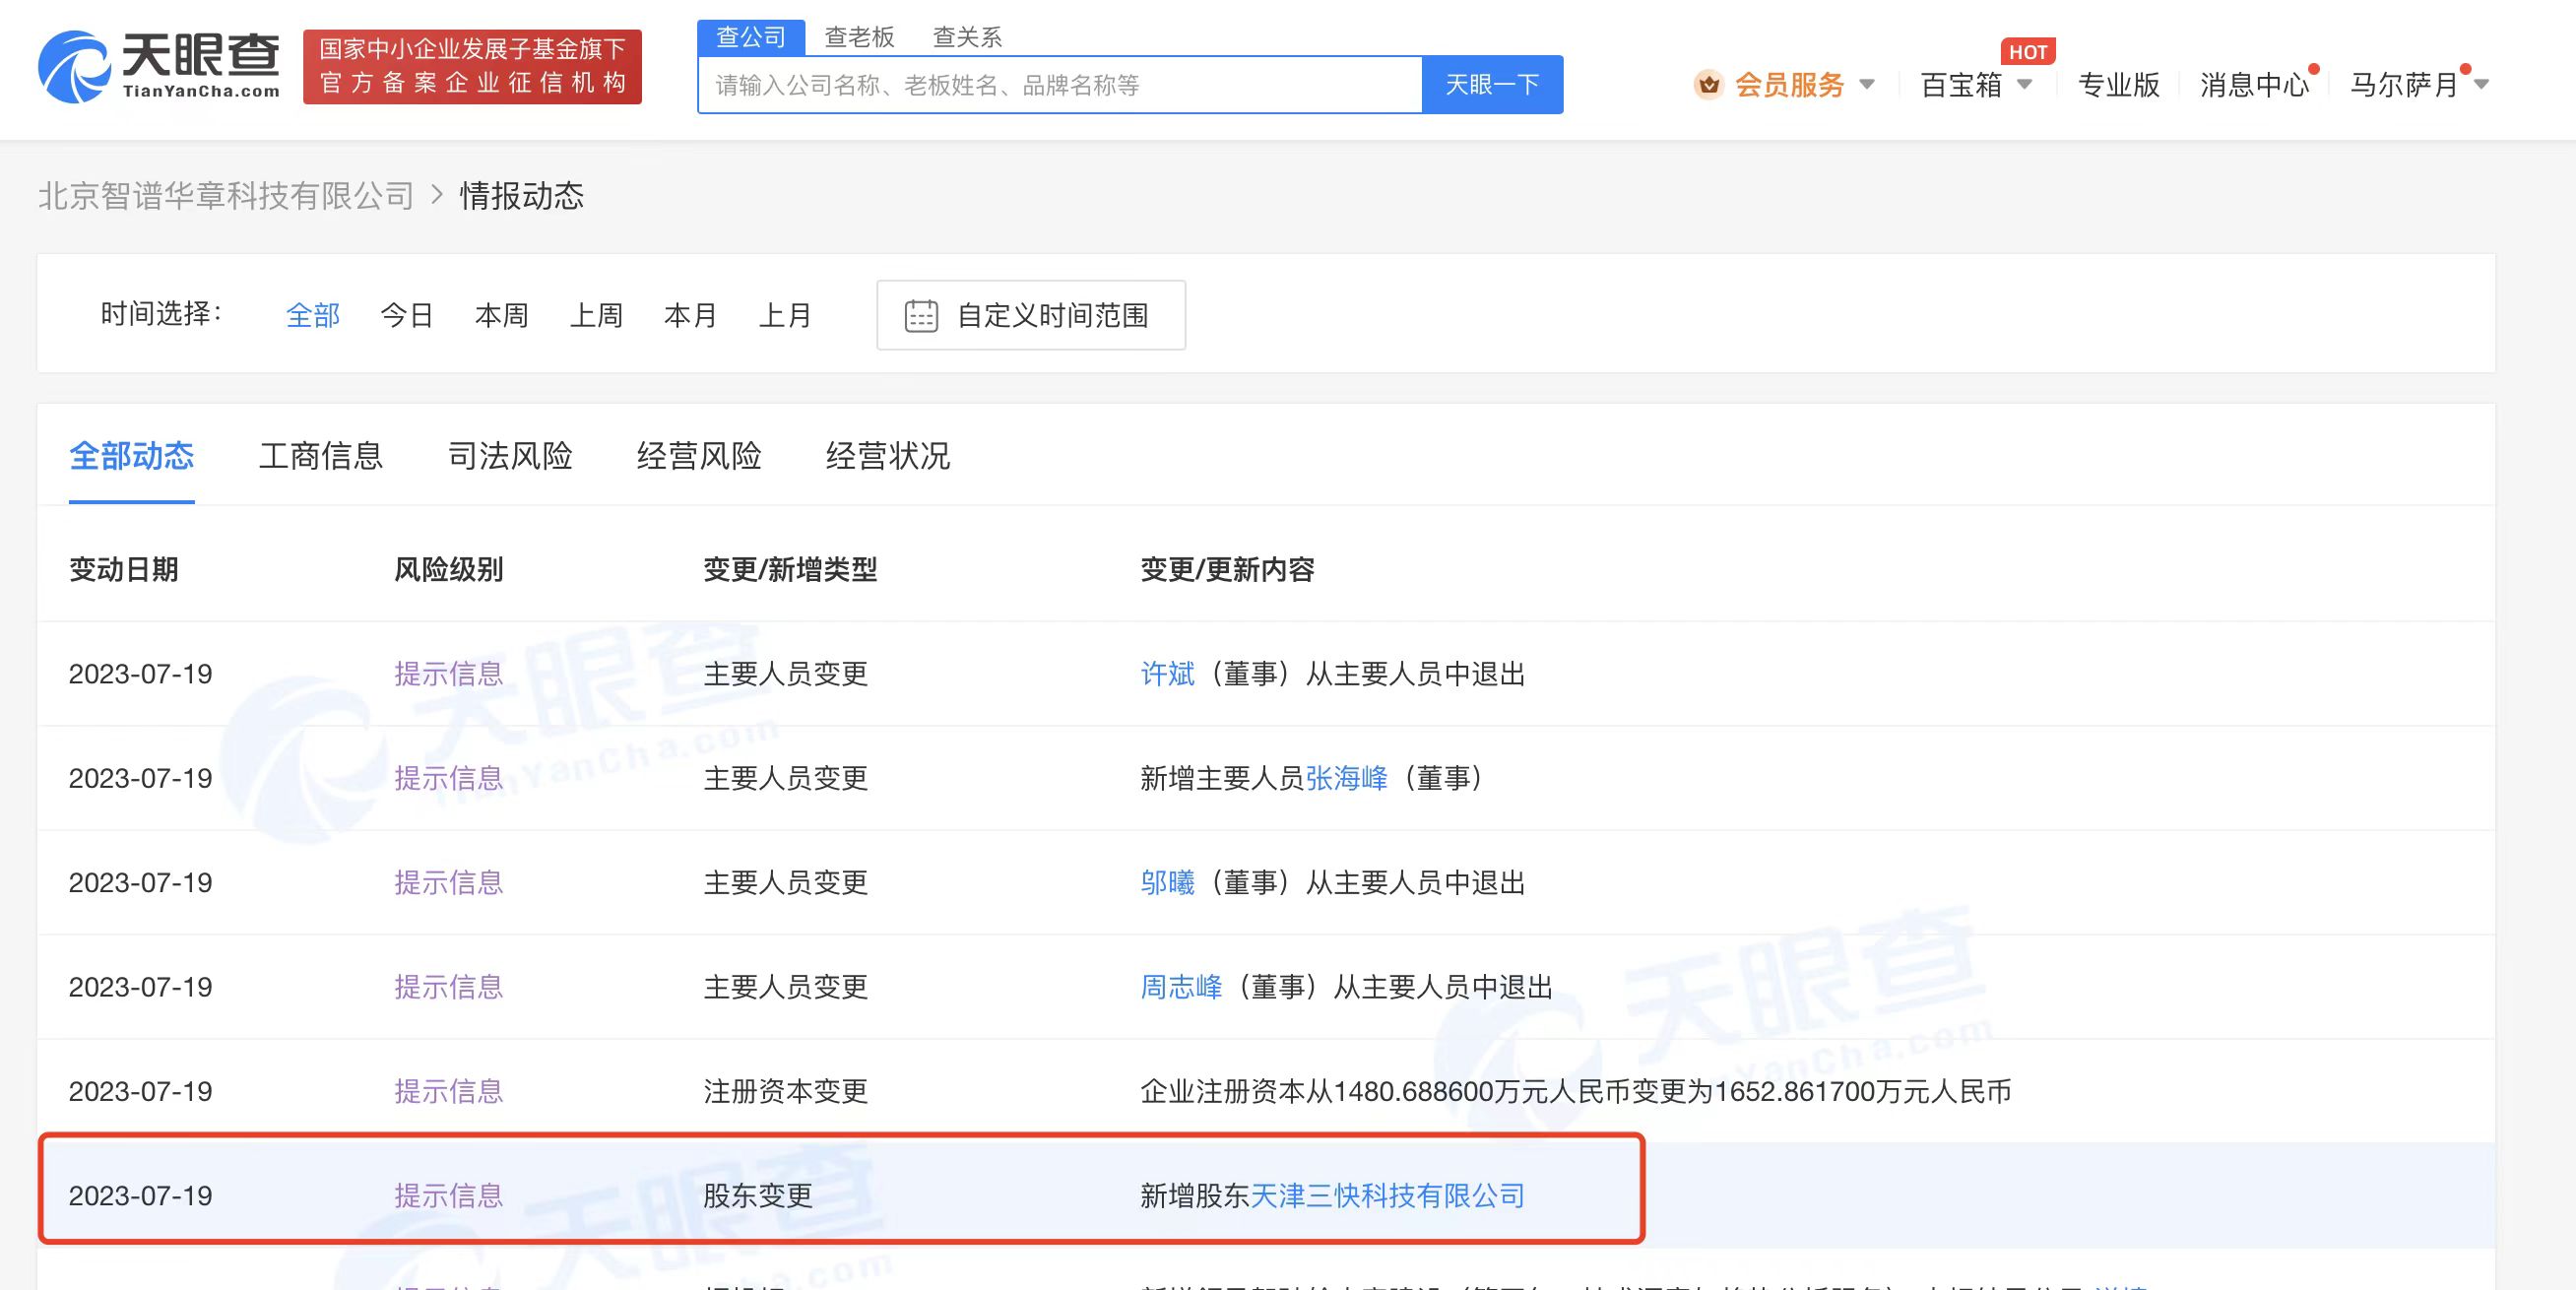Open 张海峰 person link
This screenshot has height=1290, width=2576.
point(1346,779)
